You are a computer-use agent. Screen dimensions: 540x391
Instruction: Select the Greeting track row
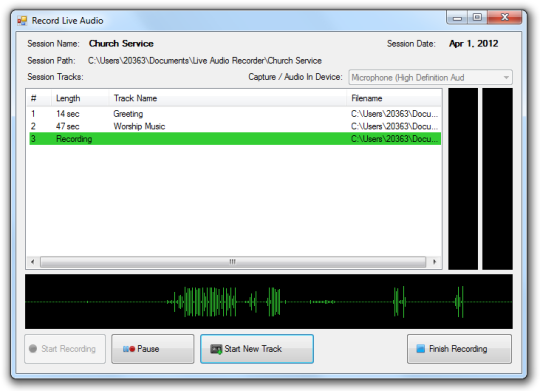pos(235,114)
